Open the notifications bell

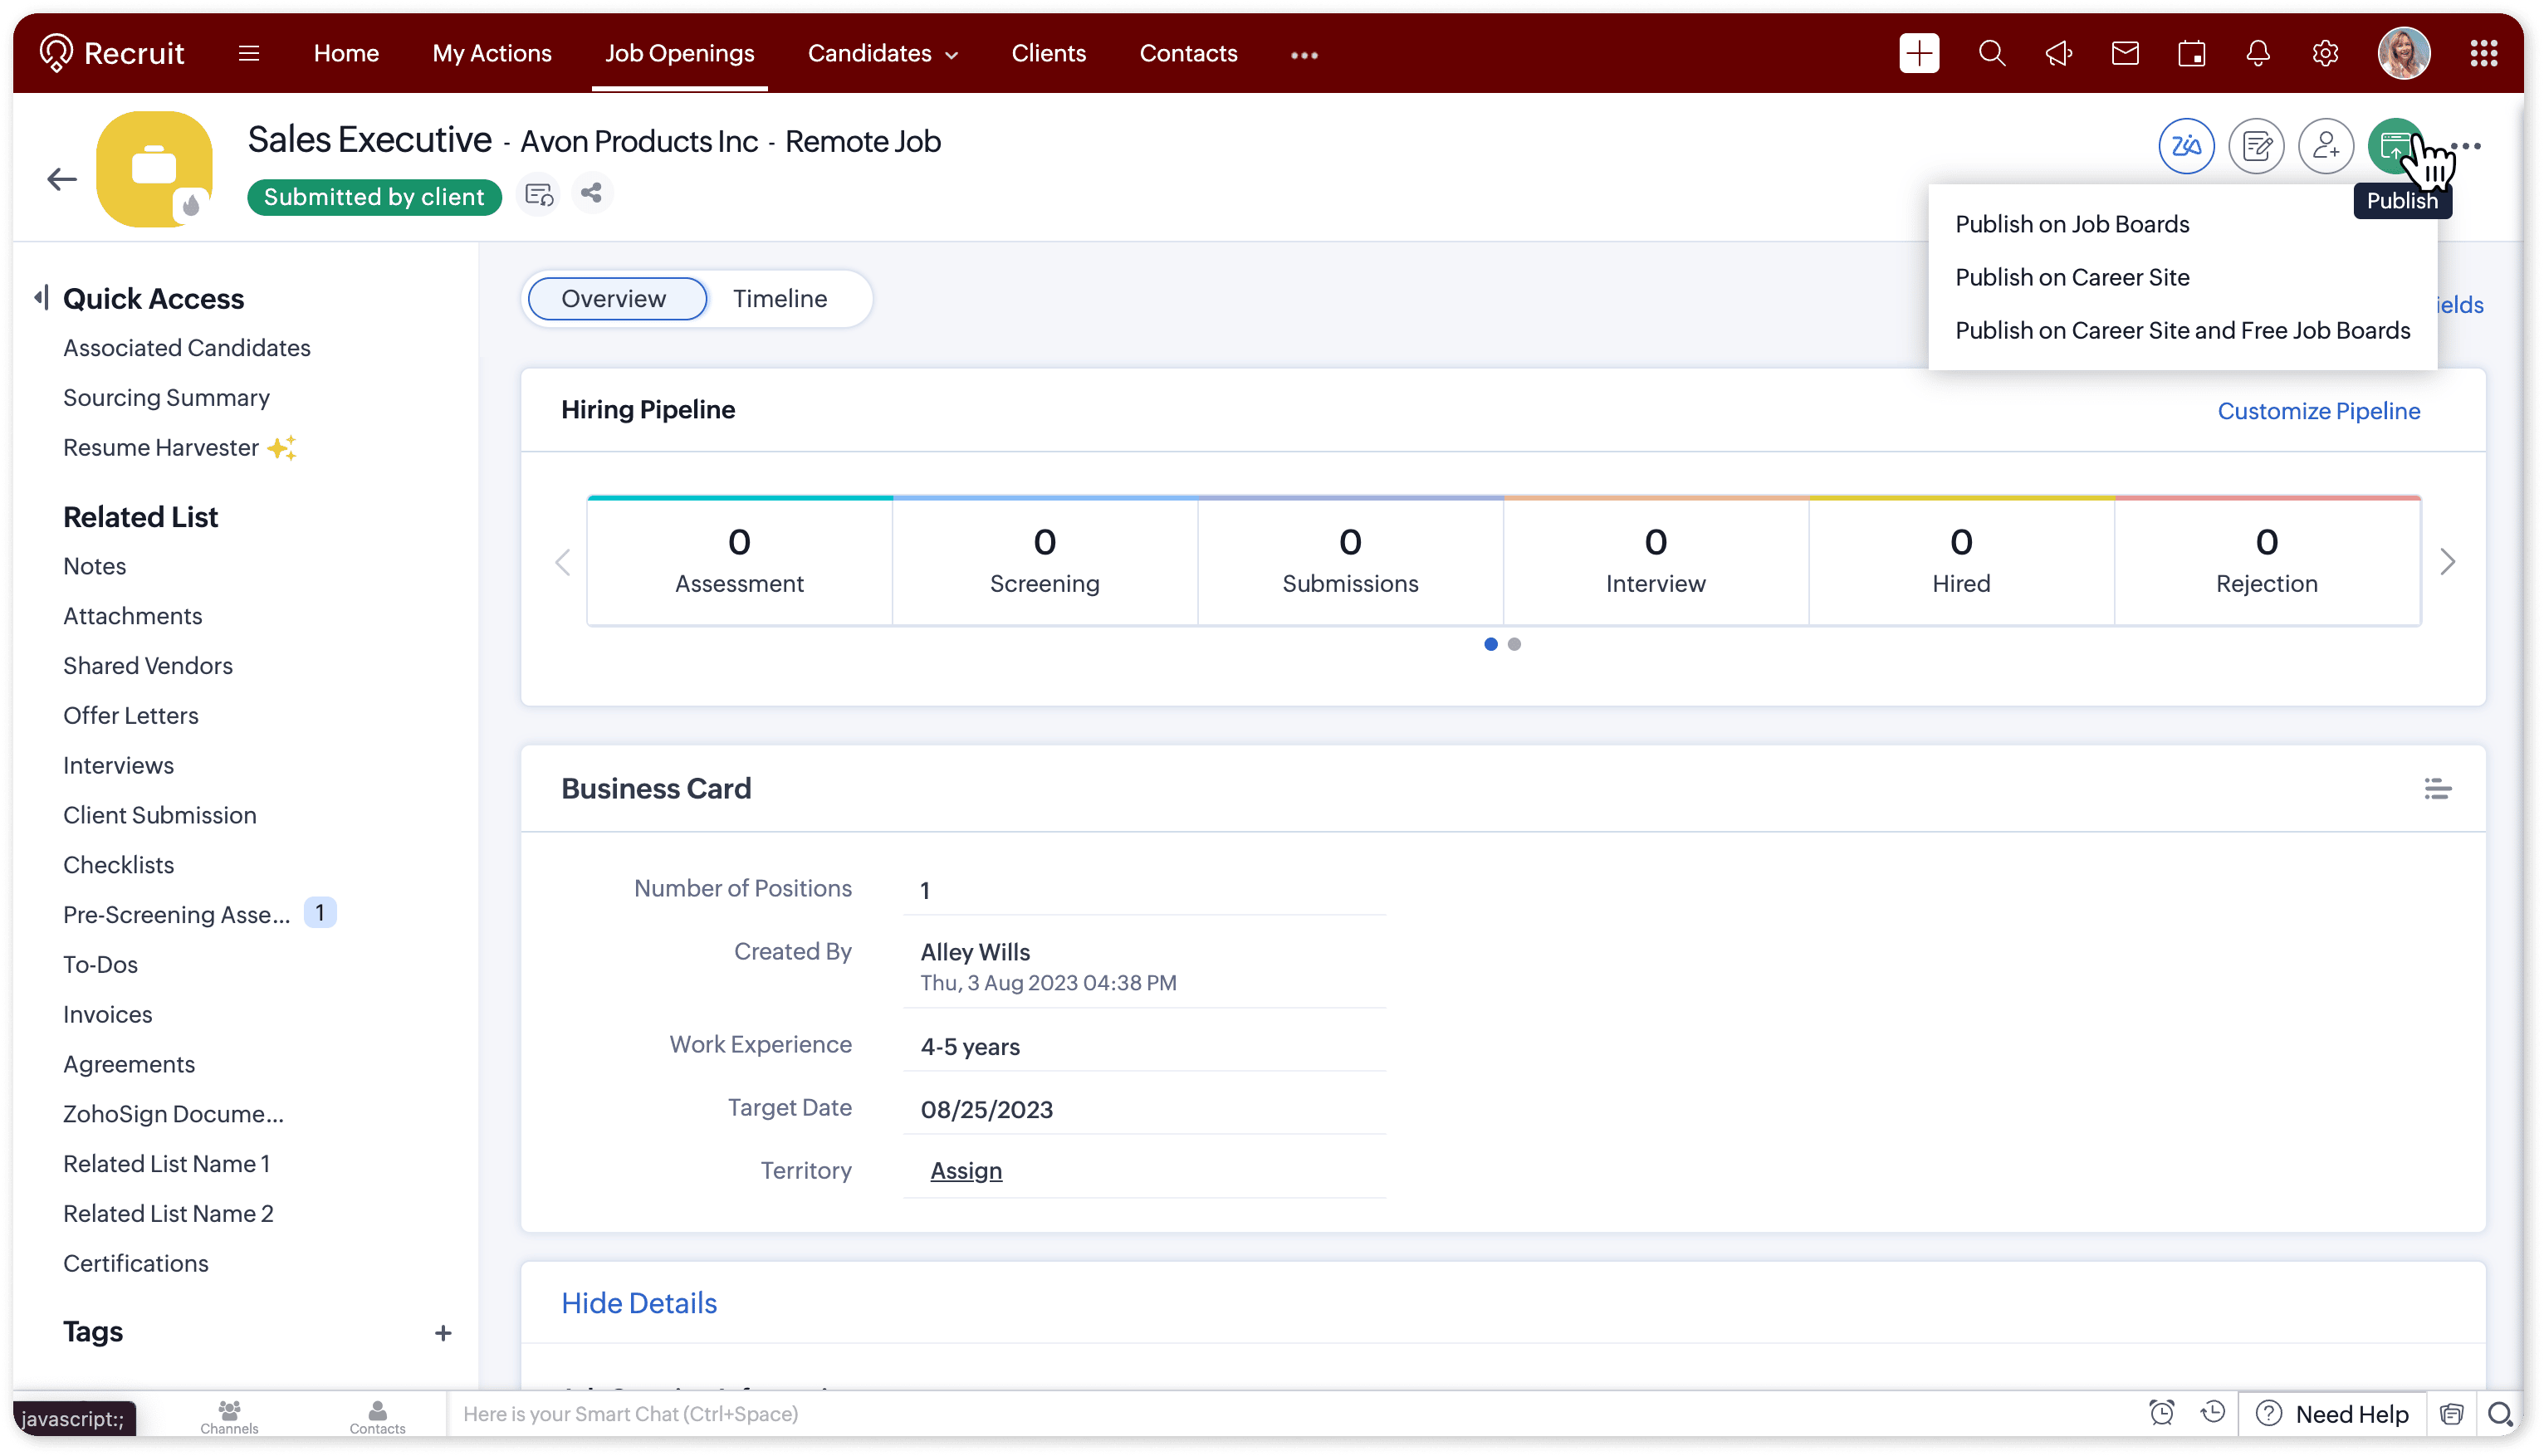(x=2258, y=54)
